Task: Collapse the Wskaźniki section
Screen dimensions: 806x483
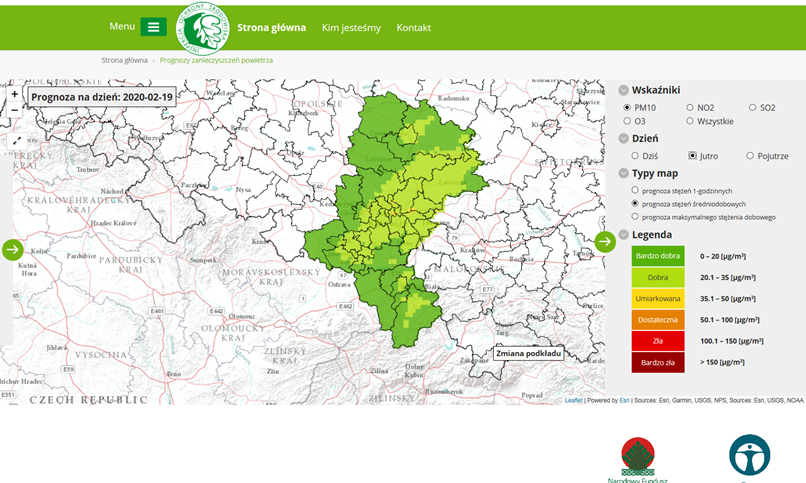Action: point(624,89)
